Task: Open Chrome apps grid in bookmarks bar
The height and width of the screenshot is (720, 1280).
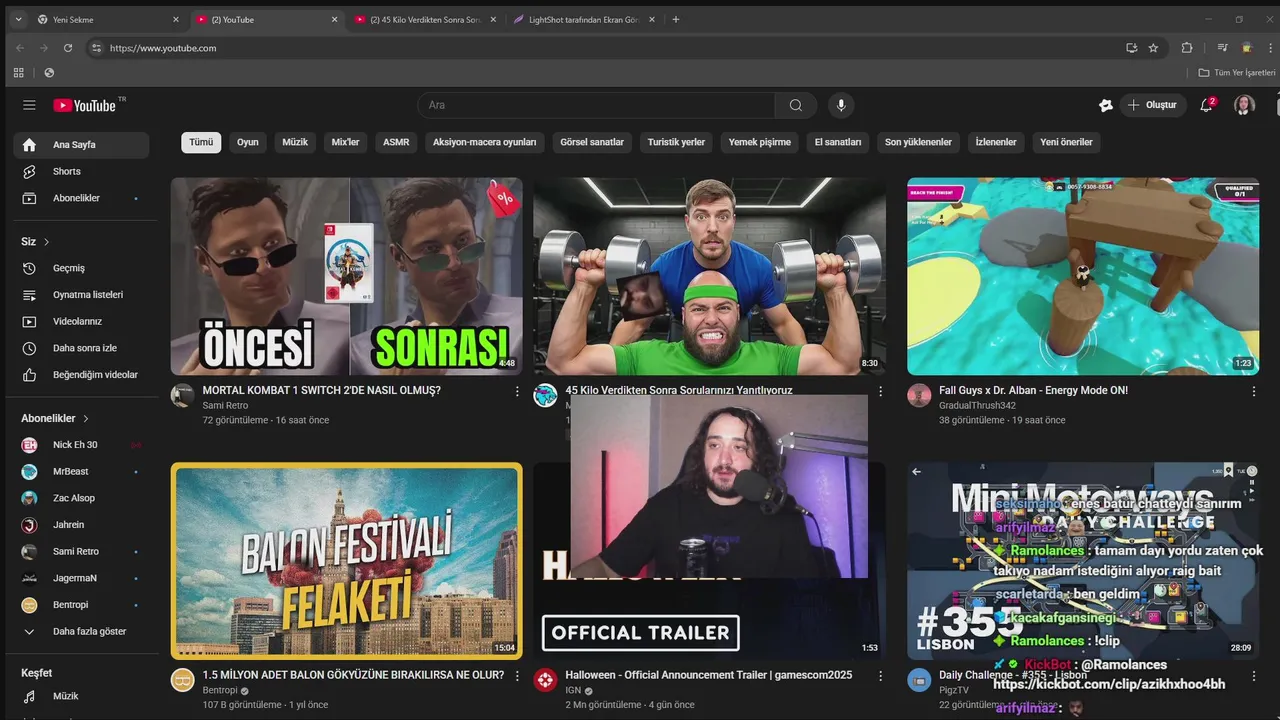Action: point(18,72)
